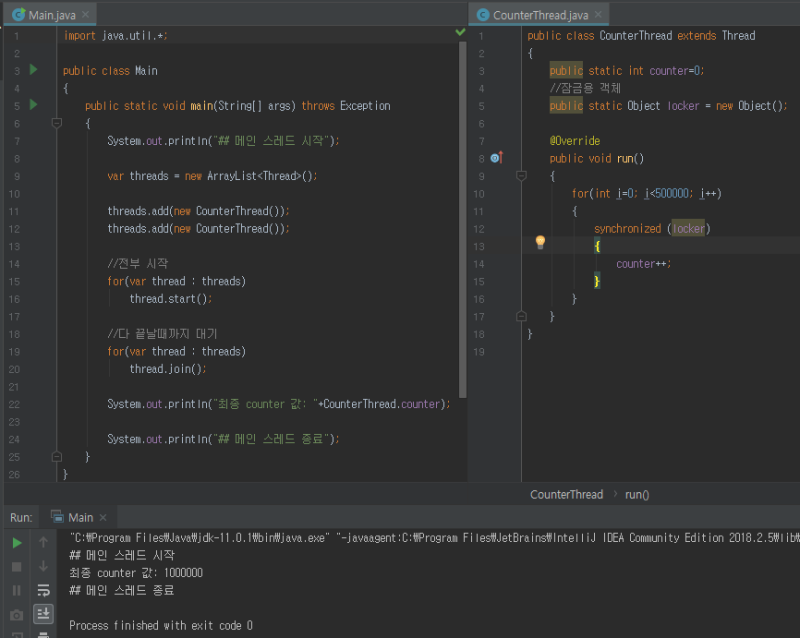
Task: Collapse the run method fold marker at line 9
Action: [521, 175]
